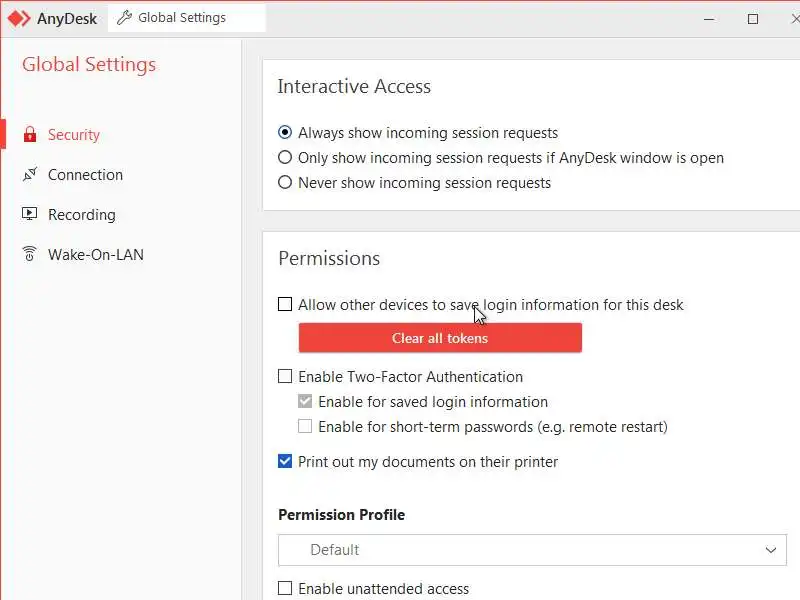Click the Connection plug icon
This screenshot has width=800, height=600.
(29, 175)
